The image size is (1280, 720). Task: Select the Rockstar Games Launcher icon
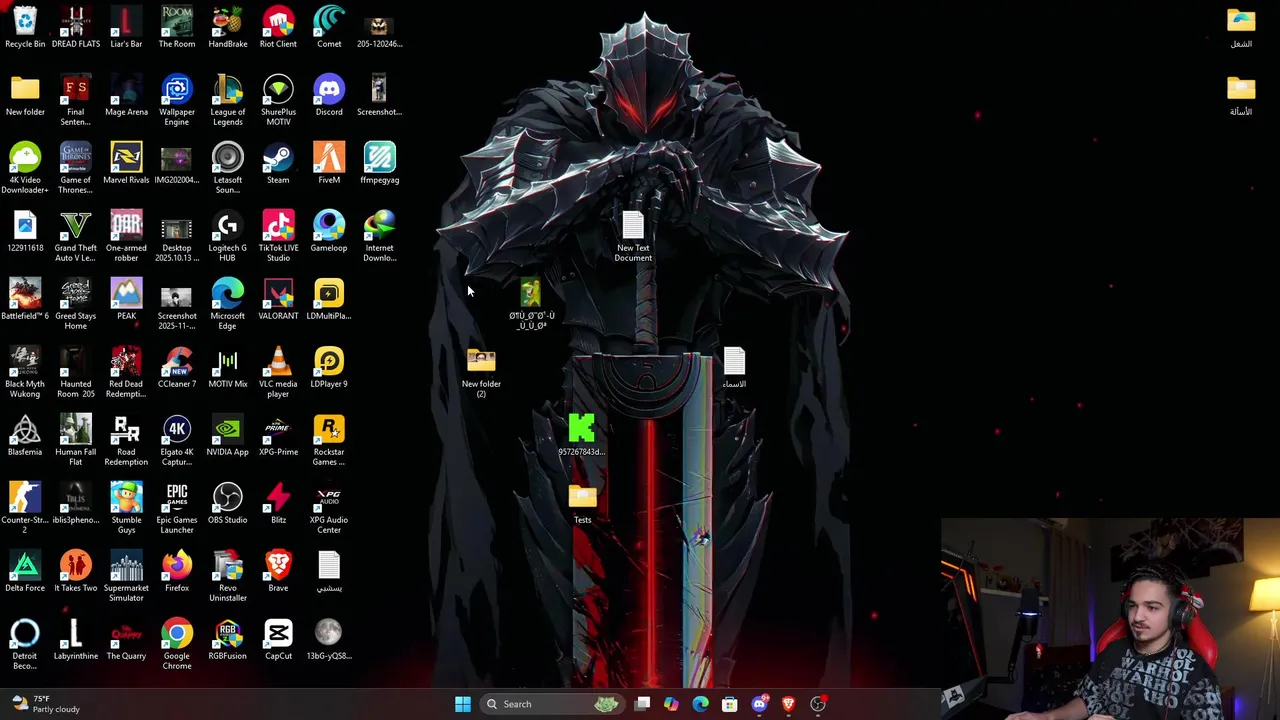pyautogui.click(x=329, y=440)
